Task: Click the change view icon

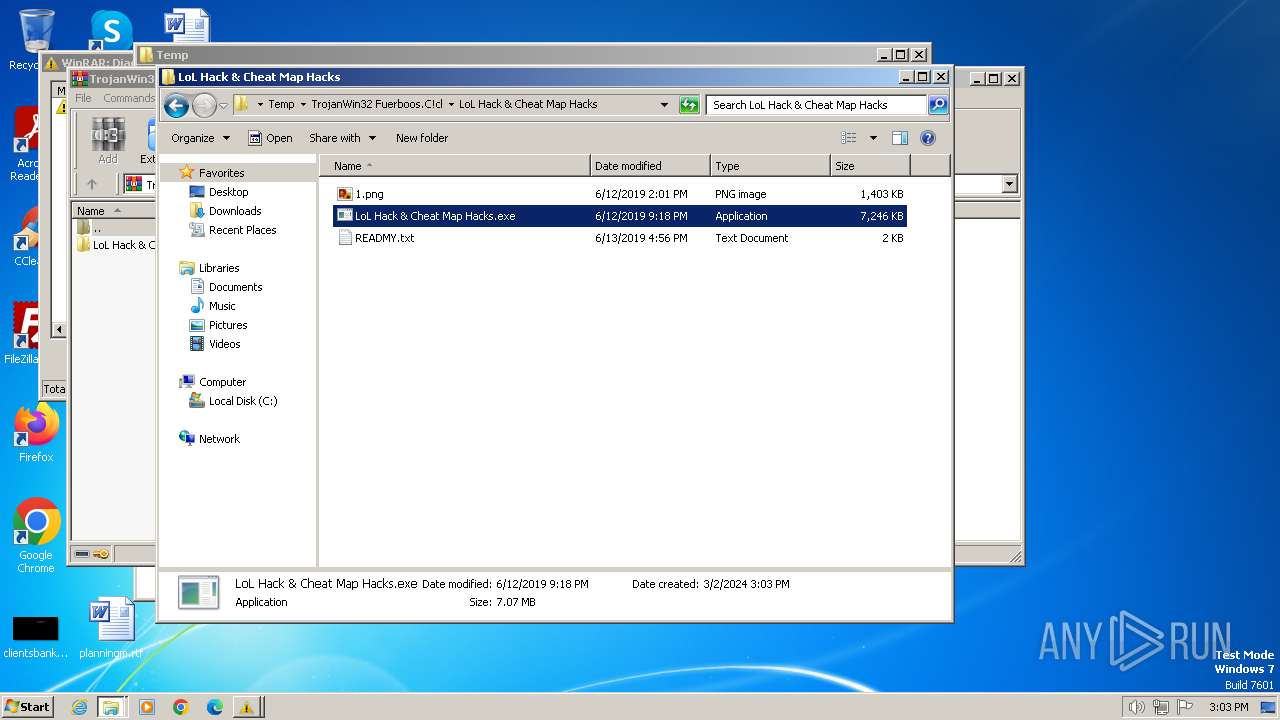Action: [x=849, y=138]
